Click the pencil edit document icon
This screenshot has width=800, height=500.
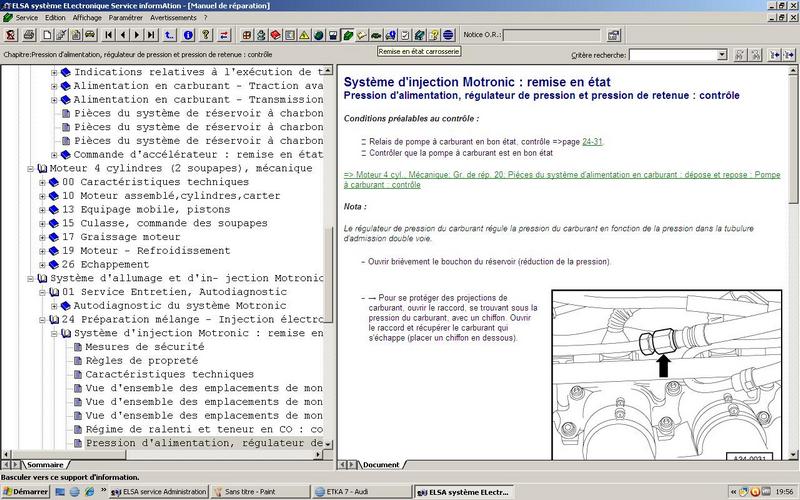point(61,35)
